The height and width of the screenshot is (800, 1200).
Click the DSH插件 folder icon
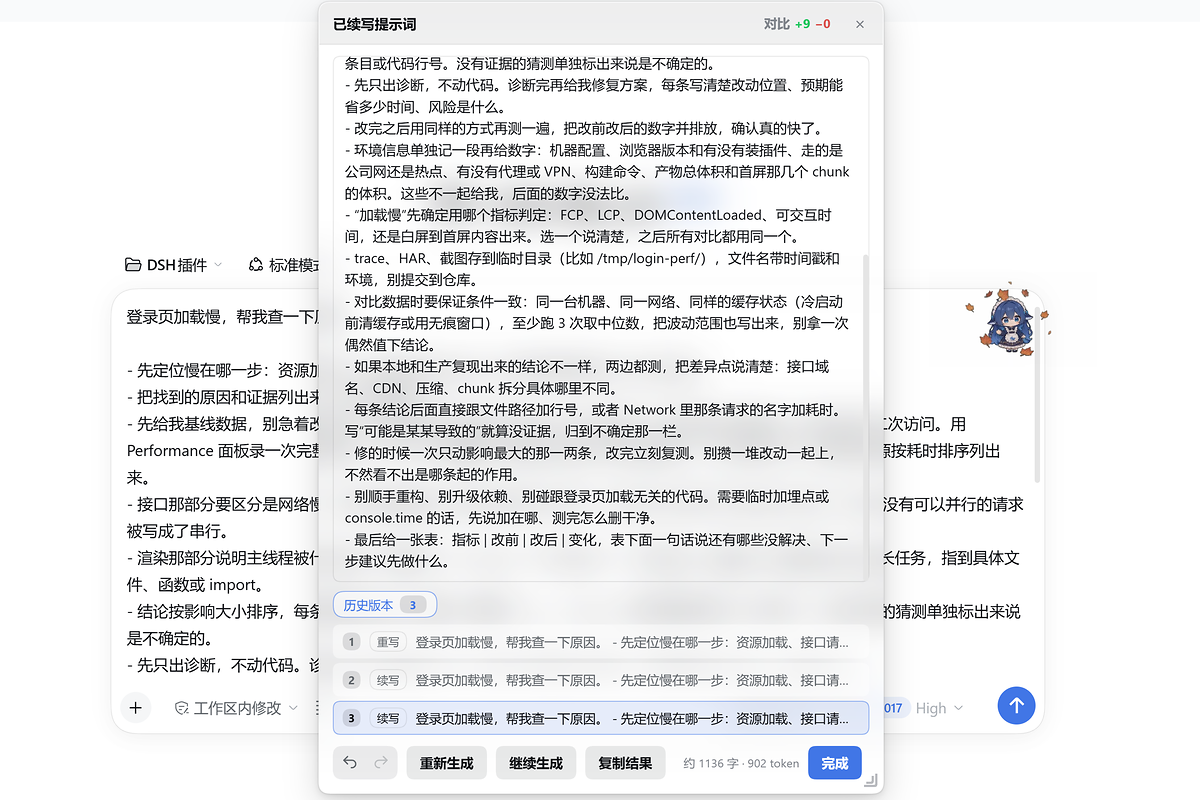click(133, 265)
